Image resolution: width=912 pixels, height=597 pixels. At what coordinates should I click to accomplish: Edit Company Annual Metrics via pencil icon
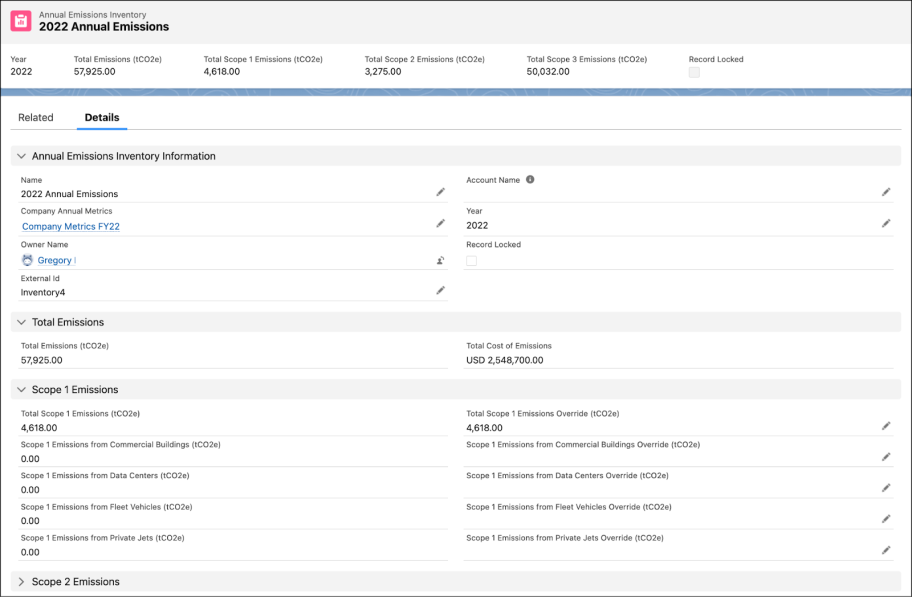440,223
